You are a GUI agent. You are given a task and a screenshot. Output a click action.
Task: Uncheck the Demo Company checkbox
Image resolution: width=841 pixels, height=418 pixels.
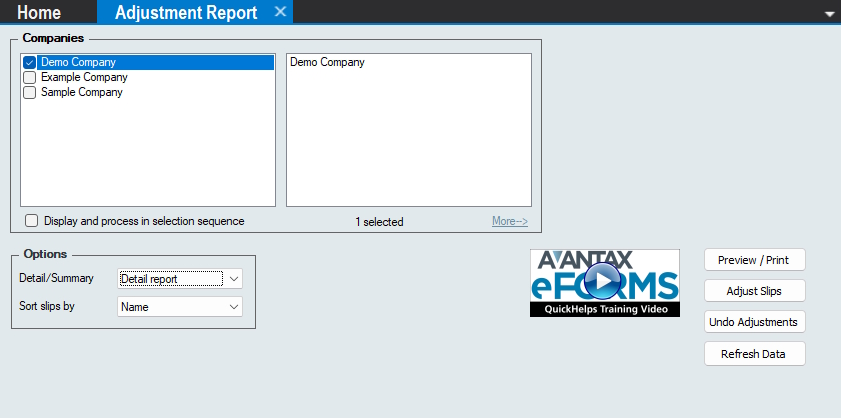point(30,62)
